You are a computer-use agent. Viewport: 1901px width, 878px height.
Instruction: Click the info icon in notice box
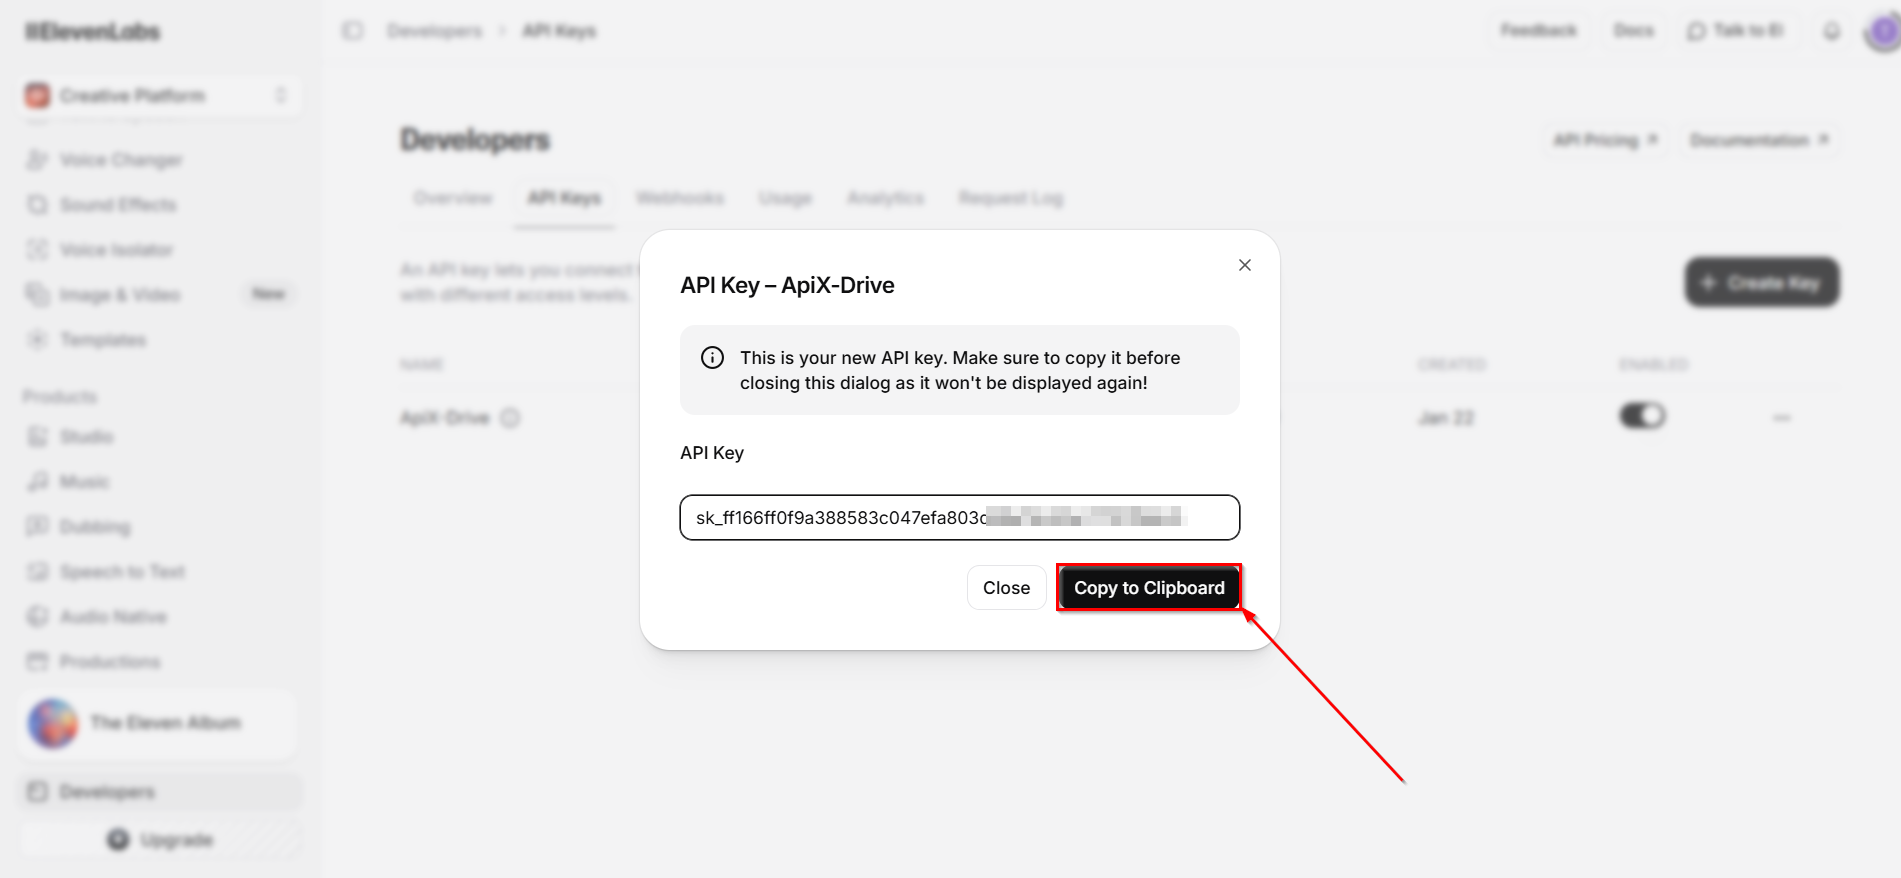(x=712, y=358)
